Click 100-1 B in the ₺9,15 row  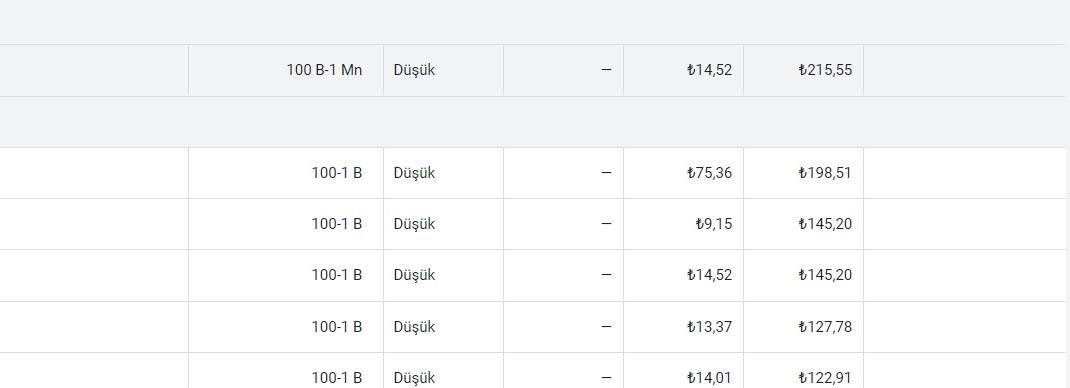(x=336, y=224)
